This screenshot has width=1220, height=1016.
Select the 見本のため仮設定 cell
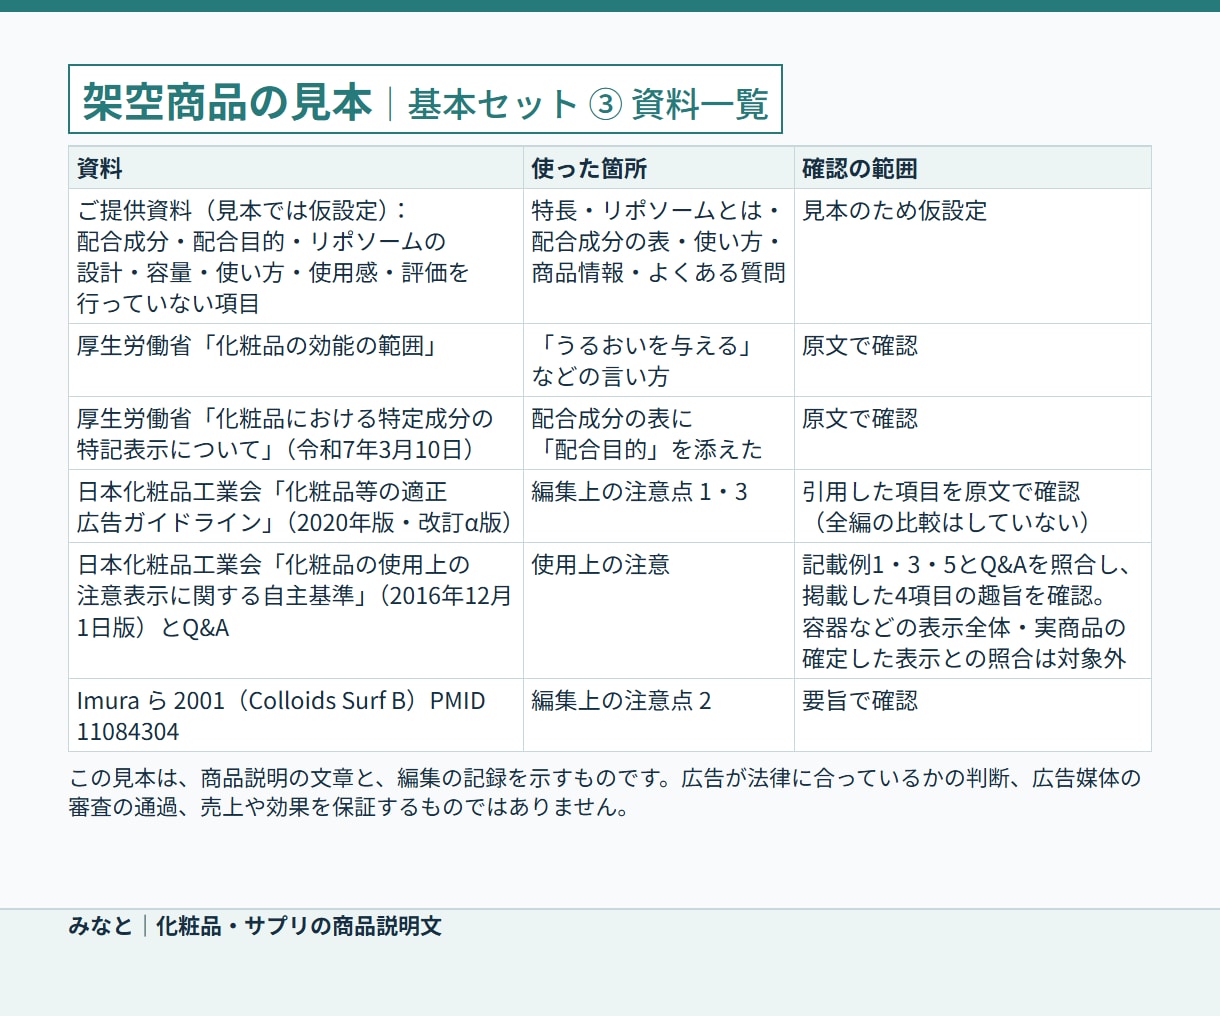click(973, 256)
